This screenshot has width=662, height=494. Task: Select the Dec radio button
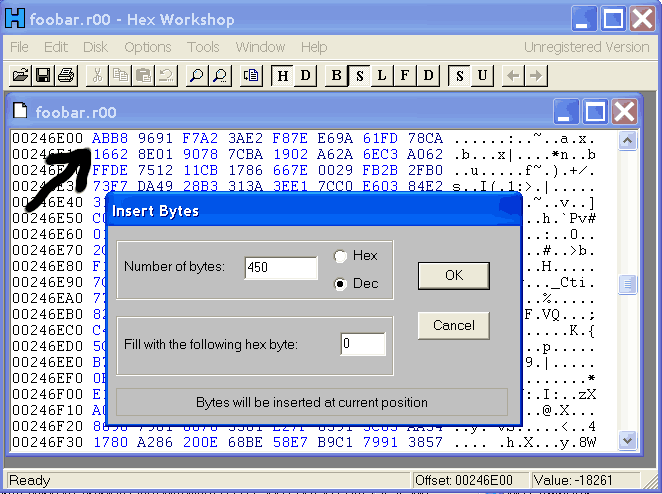click(340, 284)
